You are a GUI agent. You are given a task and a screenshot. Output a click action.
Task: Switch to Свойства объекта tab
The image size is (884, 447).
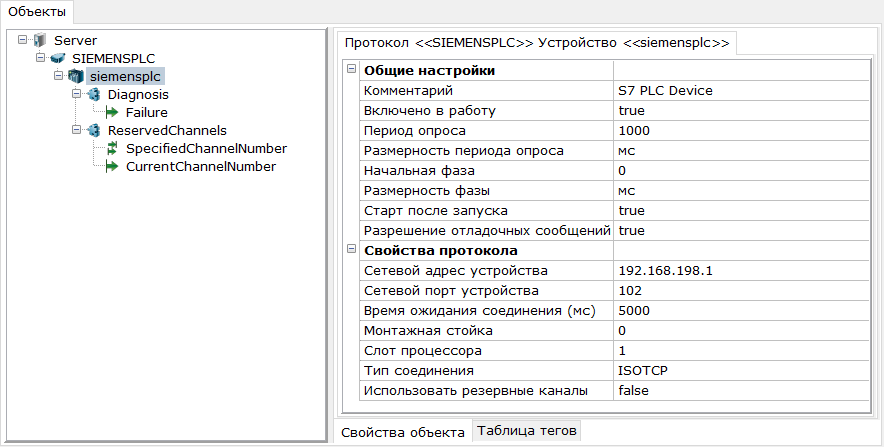pos(403,432)
